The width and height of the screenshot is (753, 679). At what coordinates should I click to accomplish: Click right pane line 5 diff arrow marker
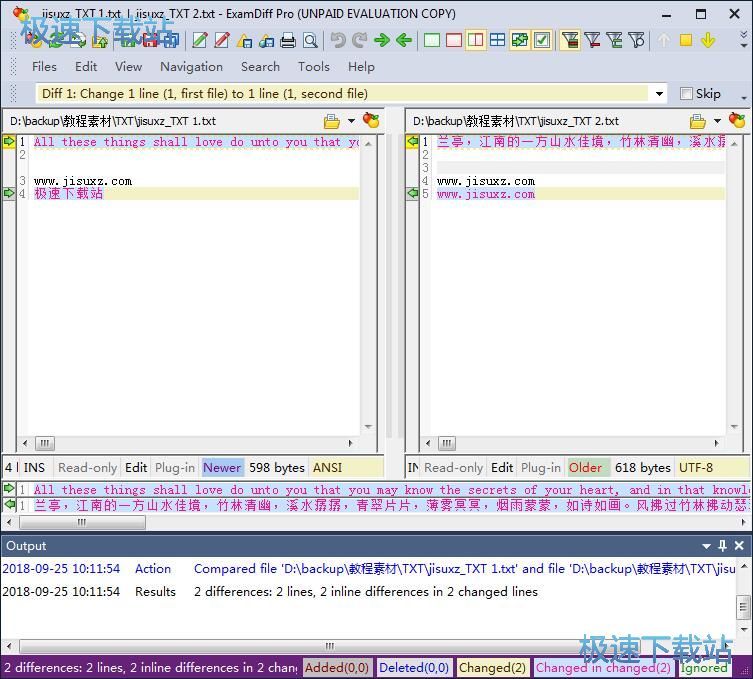(x=412, y=194)
